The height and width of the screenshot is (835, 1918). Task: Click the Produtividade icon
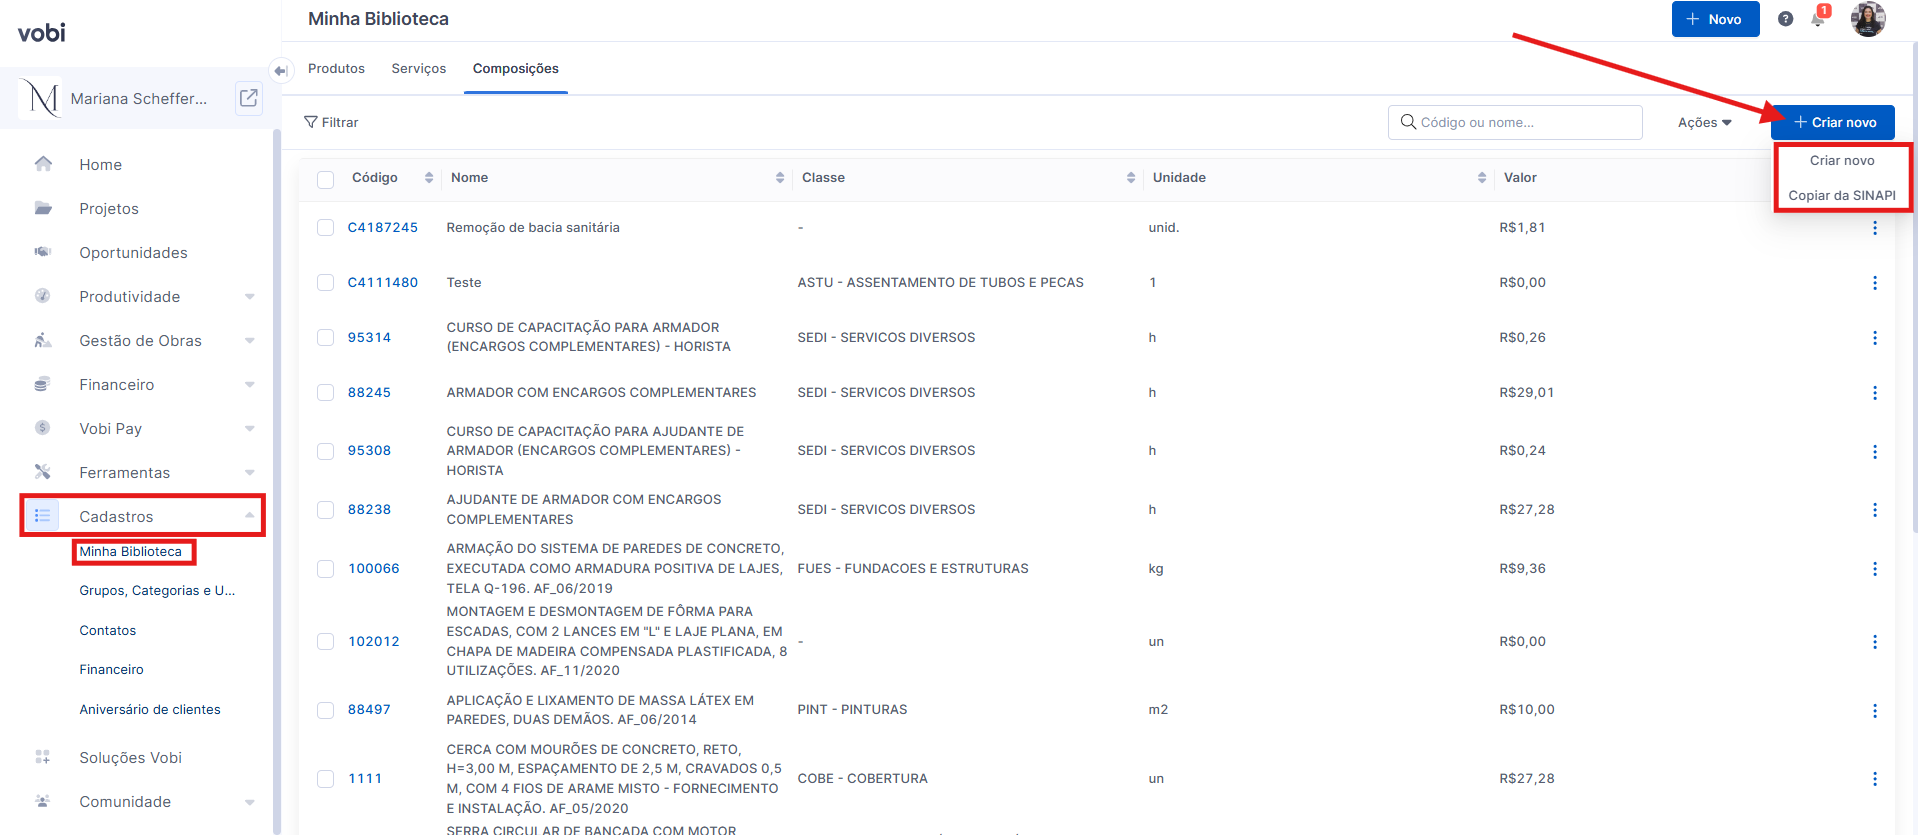coord(43,296)
